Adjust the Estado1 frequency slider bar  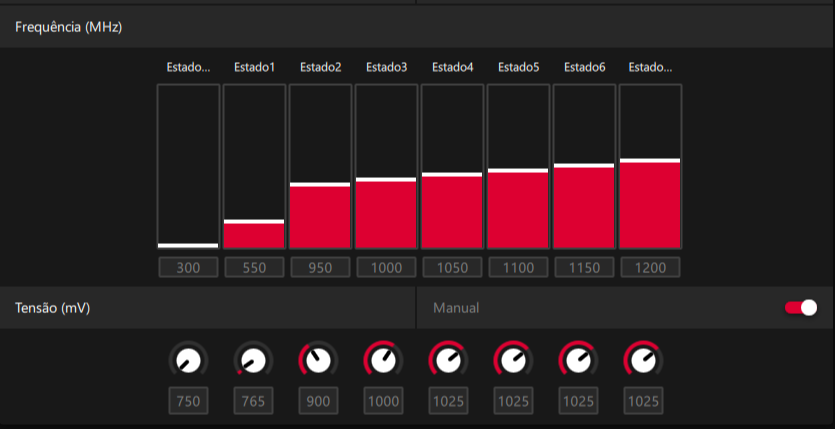click(x=255, y=167)
